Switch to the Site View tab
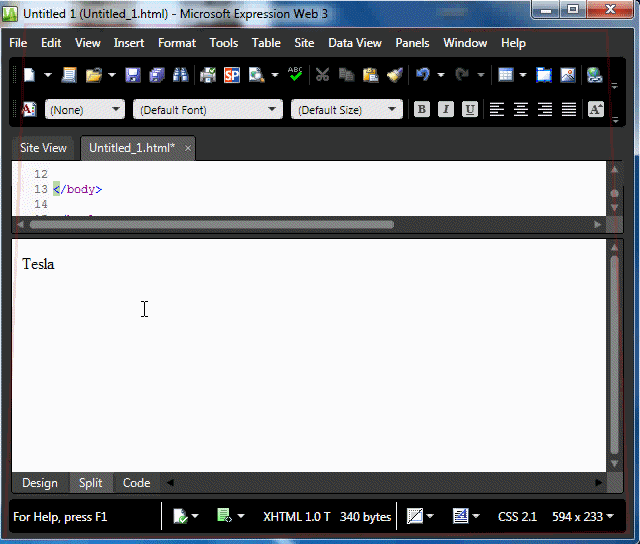The image size is (640, 544). coord(43,148)
